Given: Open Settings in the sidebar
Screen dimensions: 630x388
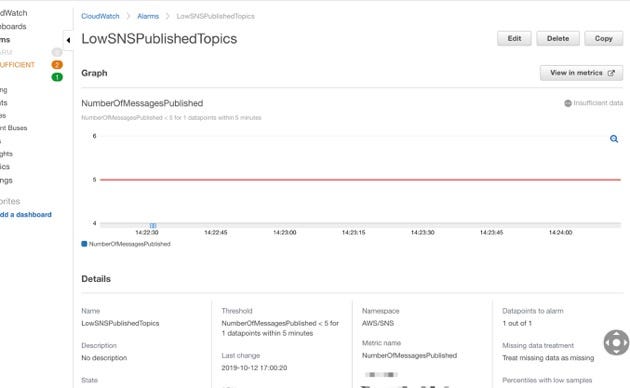Looking at the screenshot, I should [x=6, y=180].
